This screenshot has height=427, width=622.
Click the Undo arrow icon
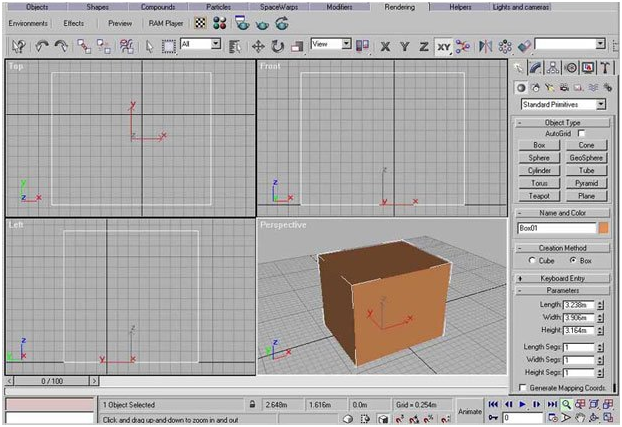coord(41,46)
